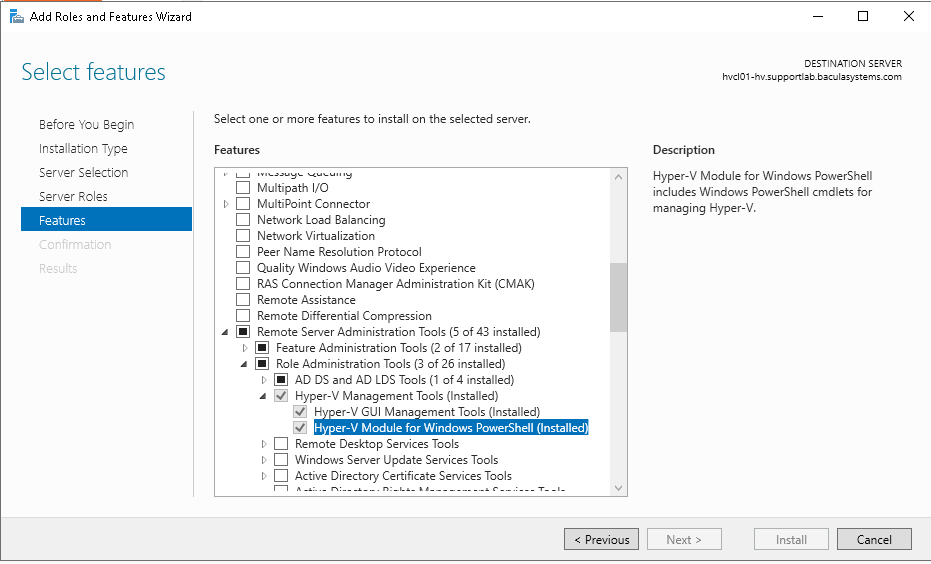Select the Features step
This screenshot has height=564, width=931.
pos(106,219)
